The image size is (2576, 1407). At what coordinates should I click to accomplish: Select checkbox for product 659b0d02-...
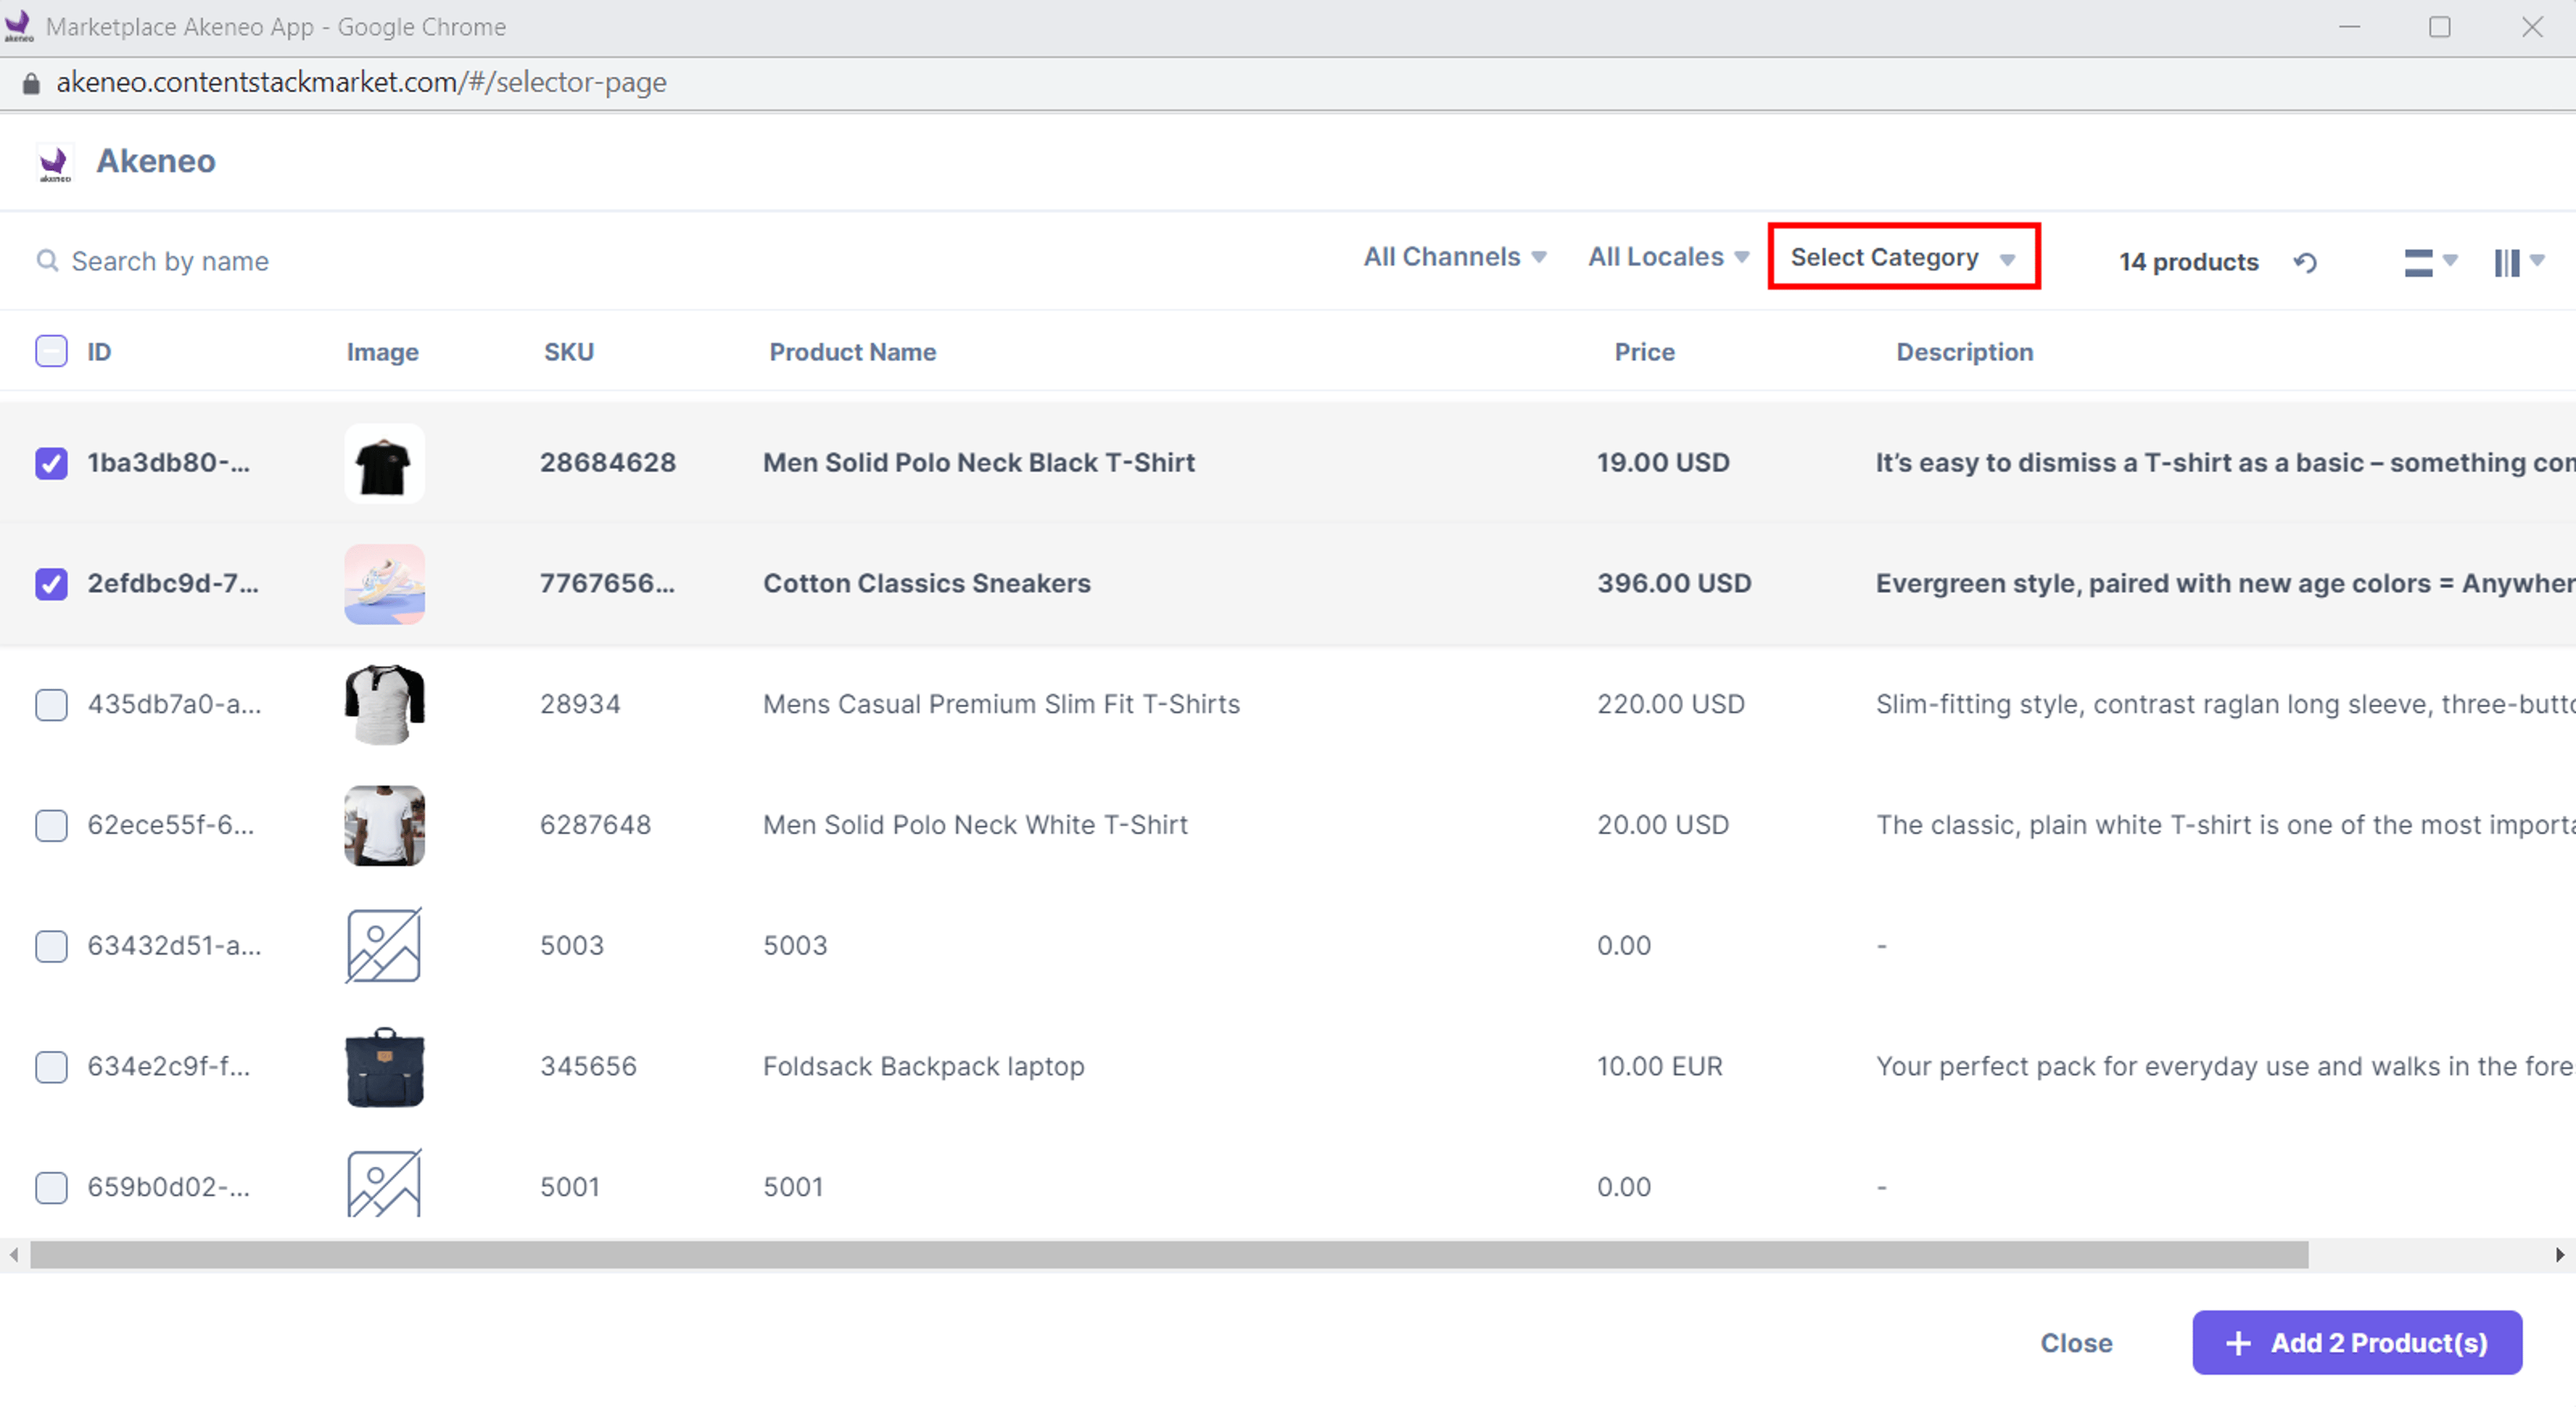51,1188
